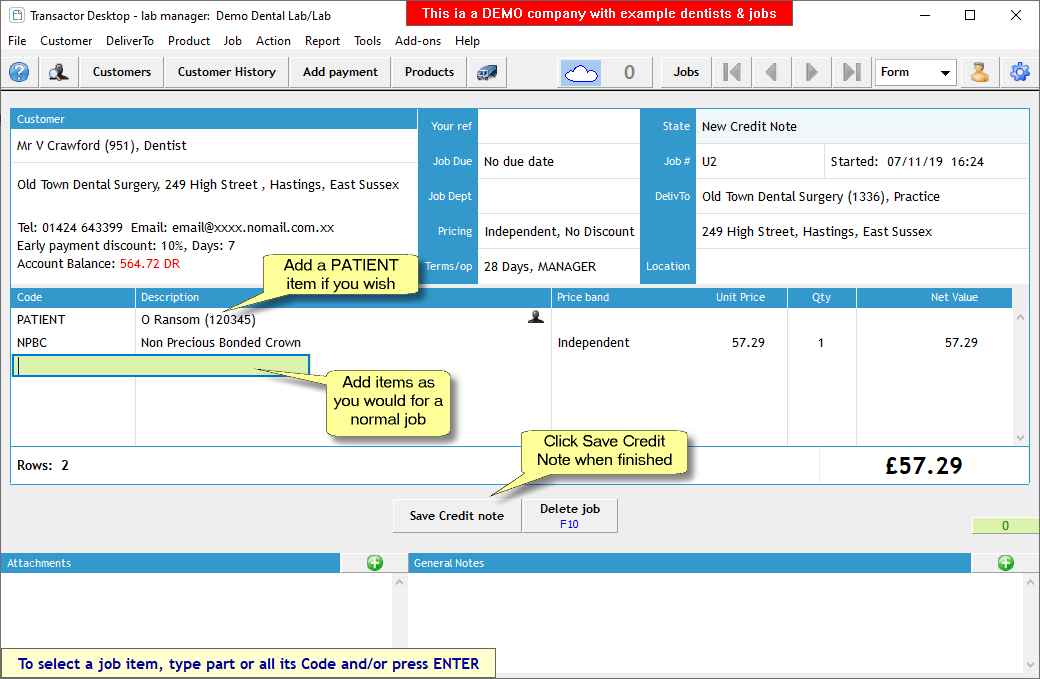Screen dimensions: 1040x679
Task: Click the patient person icon in row
Action: pos(536,317)
